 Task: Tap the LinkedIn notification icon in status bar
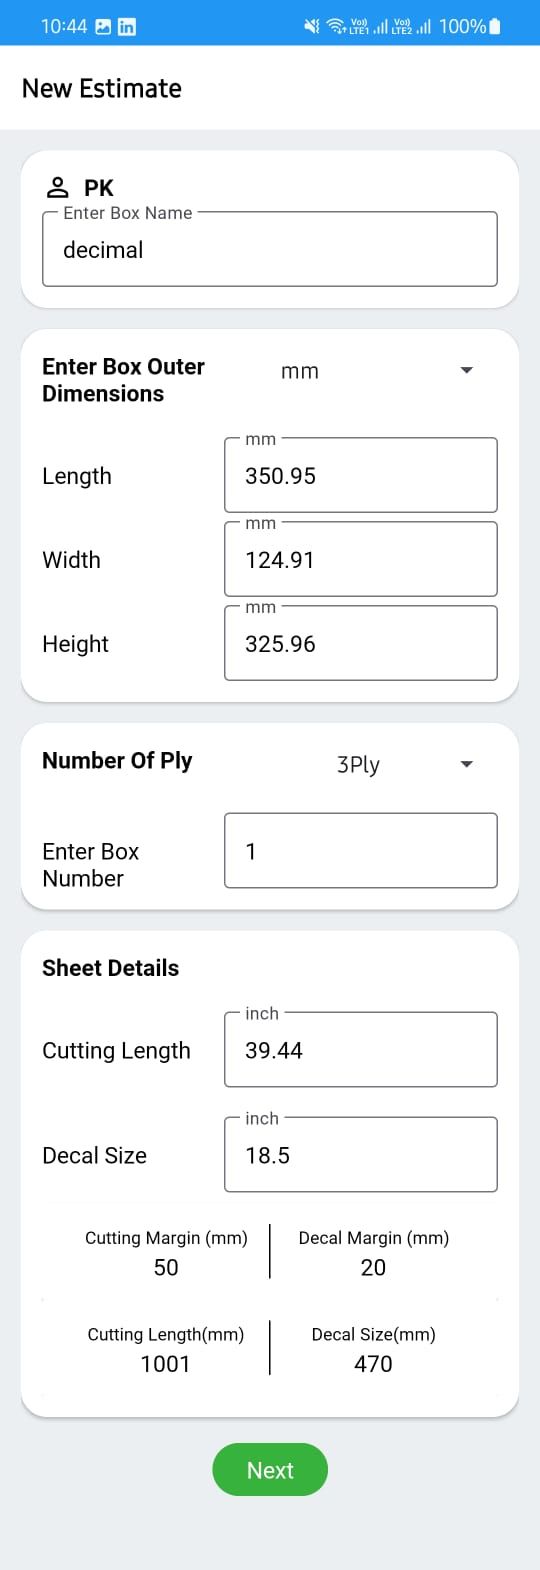click(127, 27)
